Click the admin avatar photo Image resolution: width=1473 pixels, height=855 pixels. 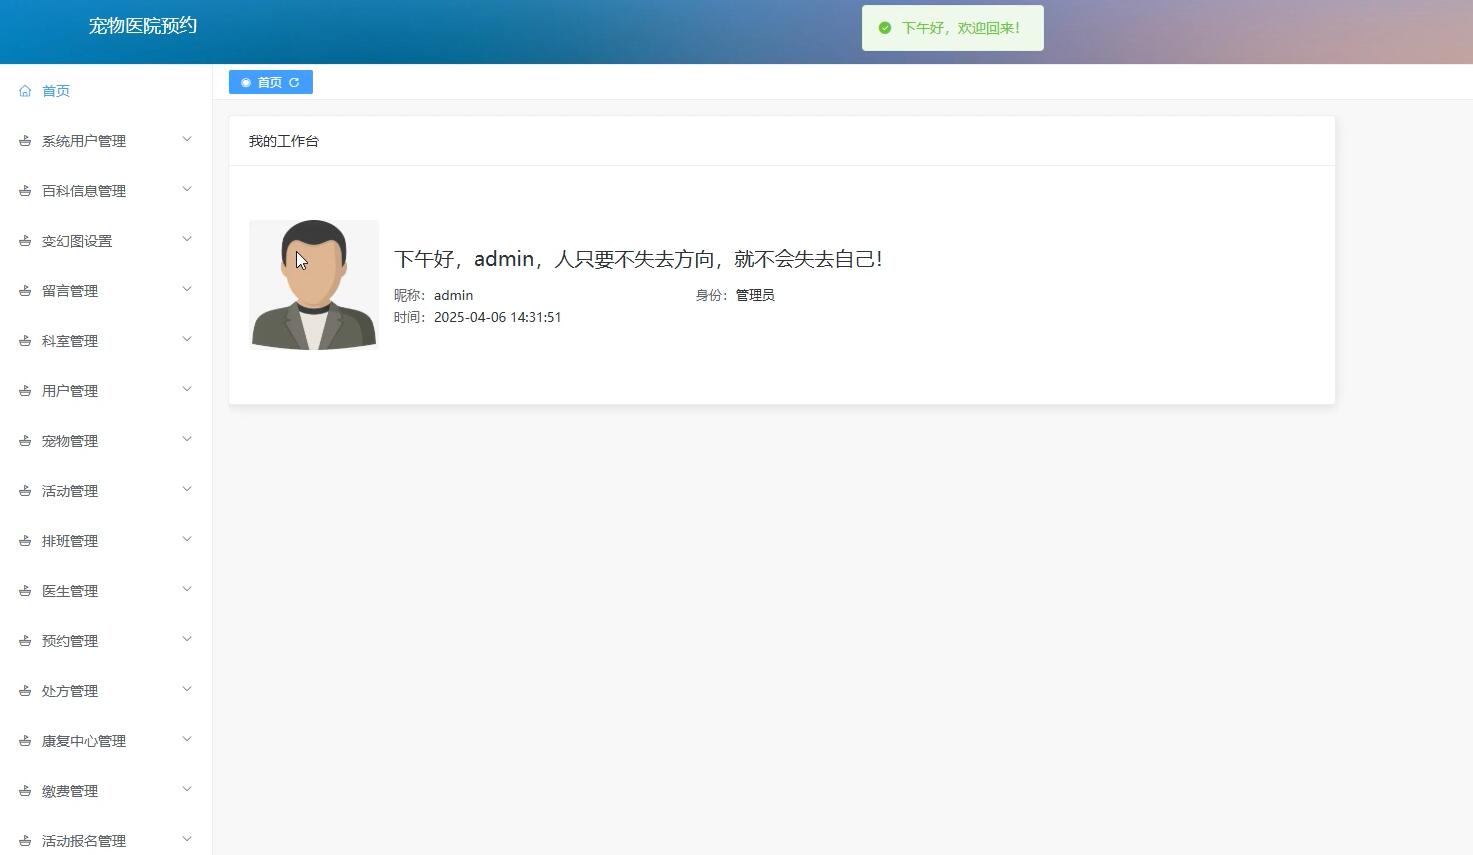coord(313,284)
